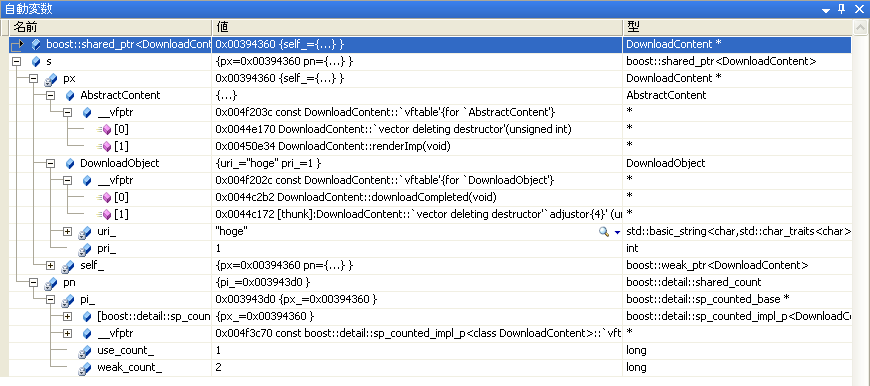The height and width of the screenshot is (386, 870).
Task: Close the 自動変数 panel
Action: 859,8
